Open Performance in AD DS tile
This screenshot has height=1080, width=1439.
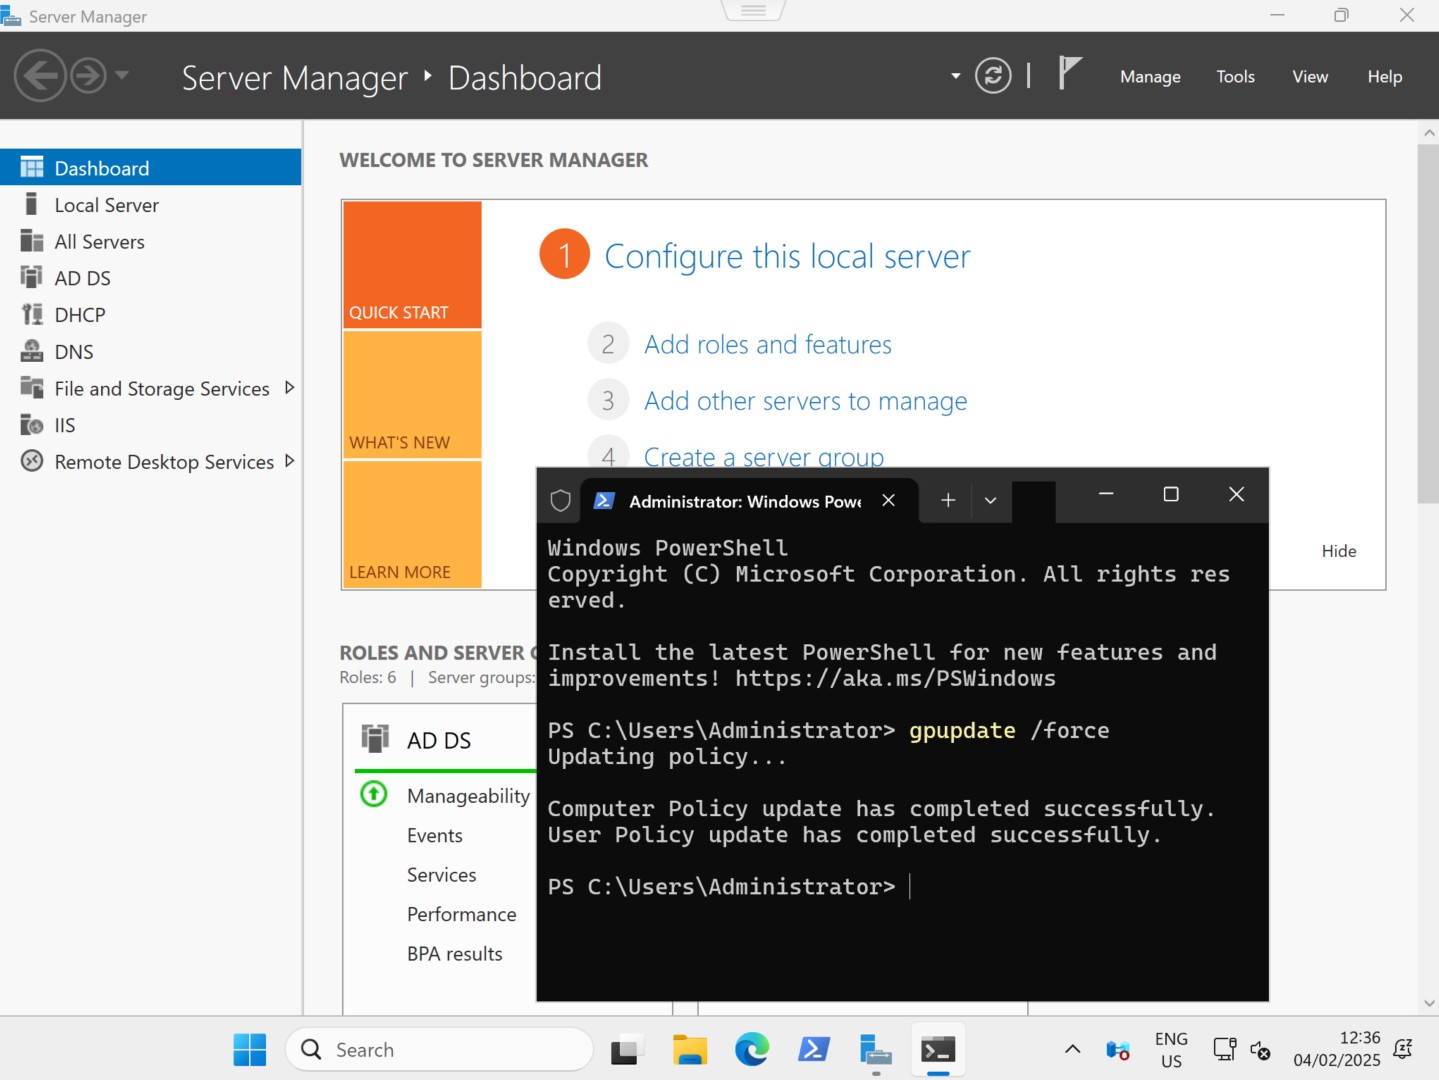click(x=462, y=915)
